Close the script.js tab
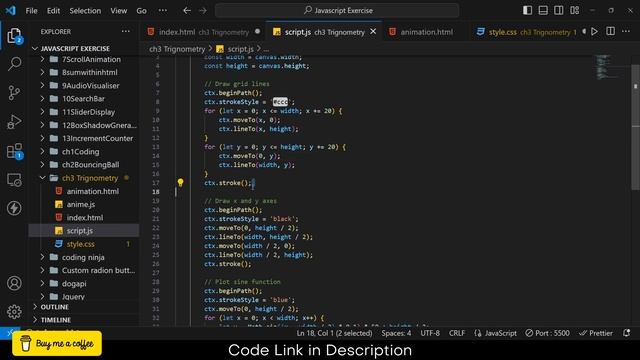This screenshot has width=640, height=360. [x=373, y=31]
